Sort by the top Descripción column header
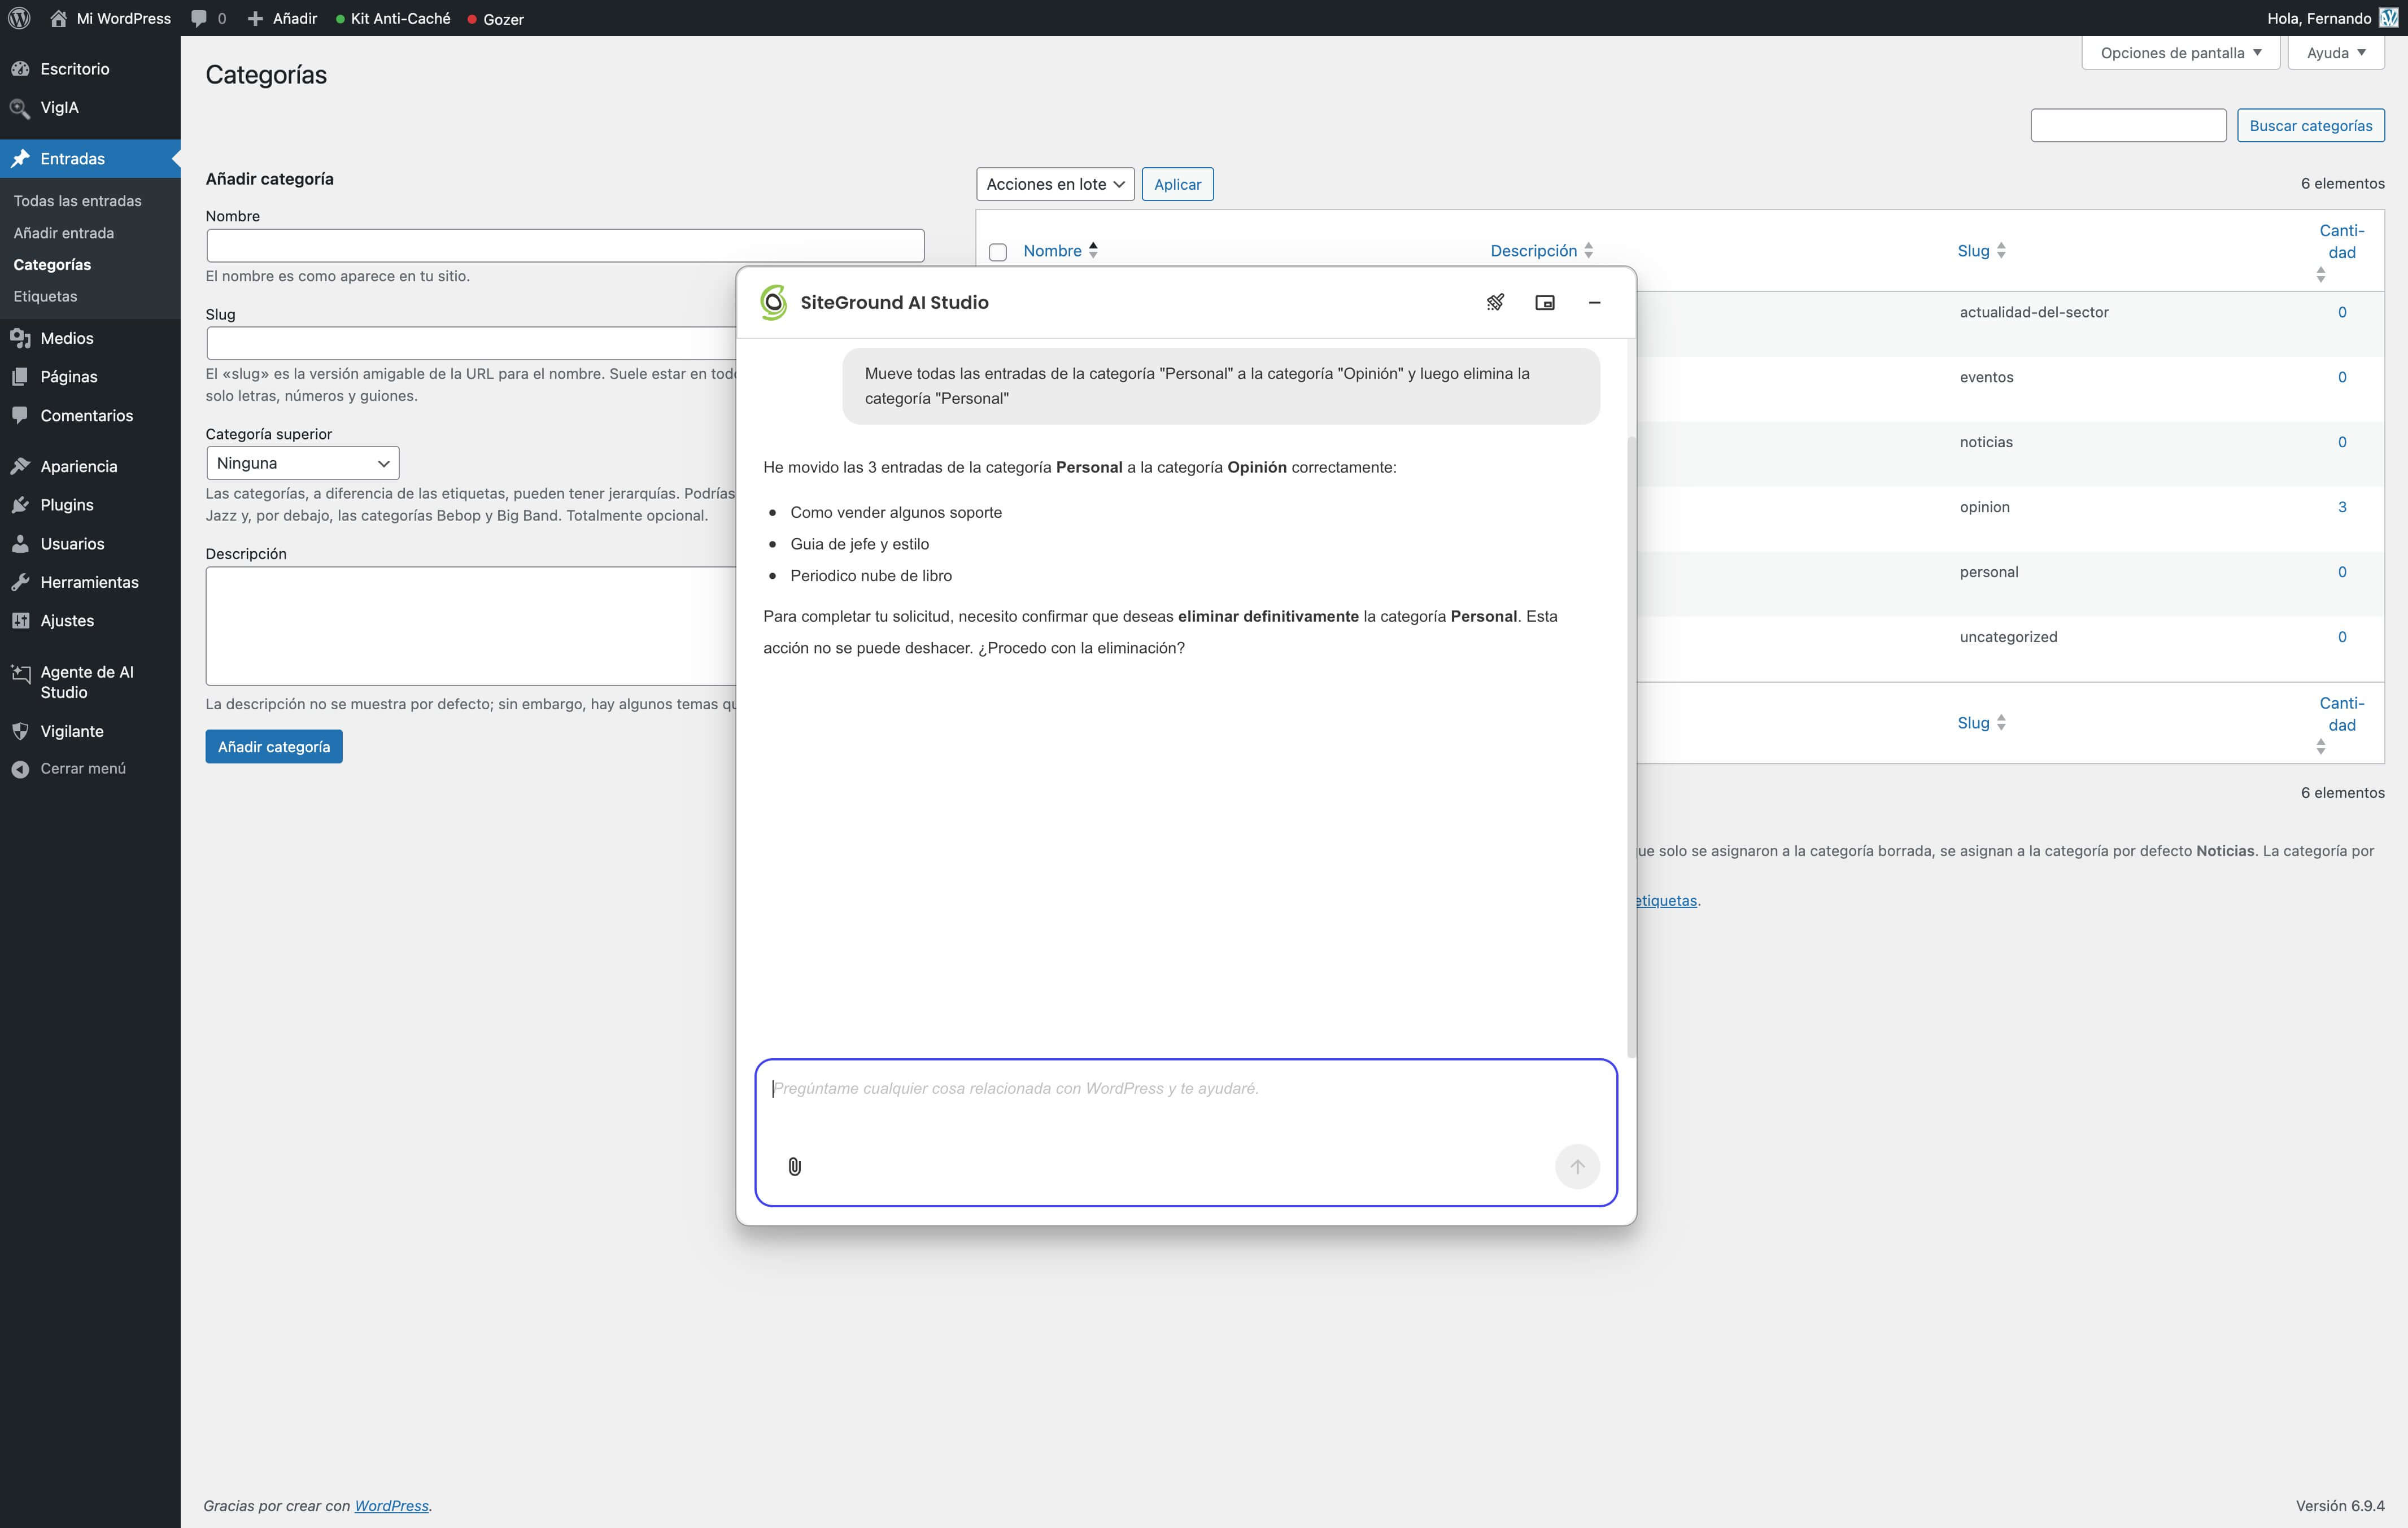 point(1541,251)
